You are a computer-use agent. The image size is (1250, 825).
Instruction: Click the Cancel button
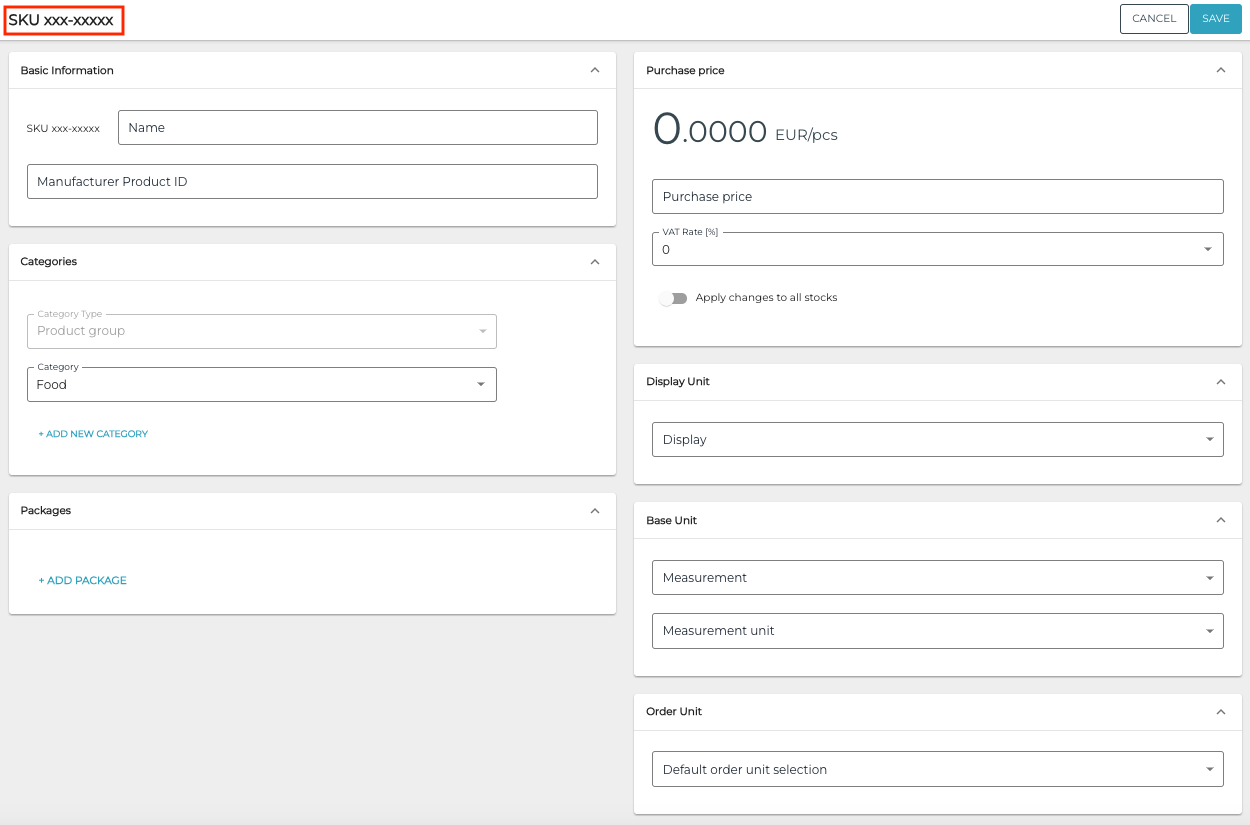[x=1154, y=19]
